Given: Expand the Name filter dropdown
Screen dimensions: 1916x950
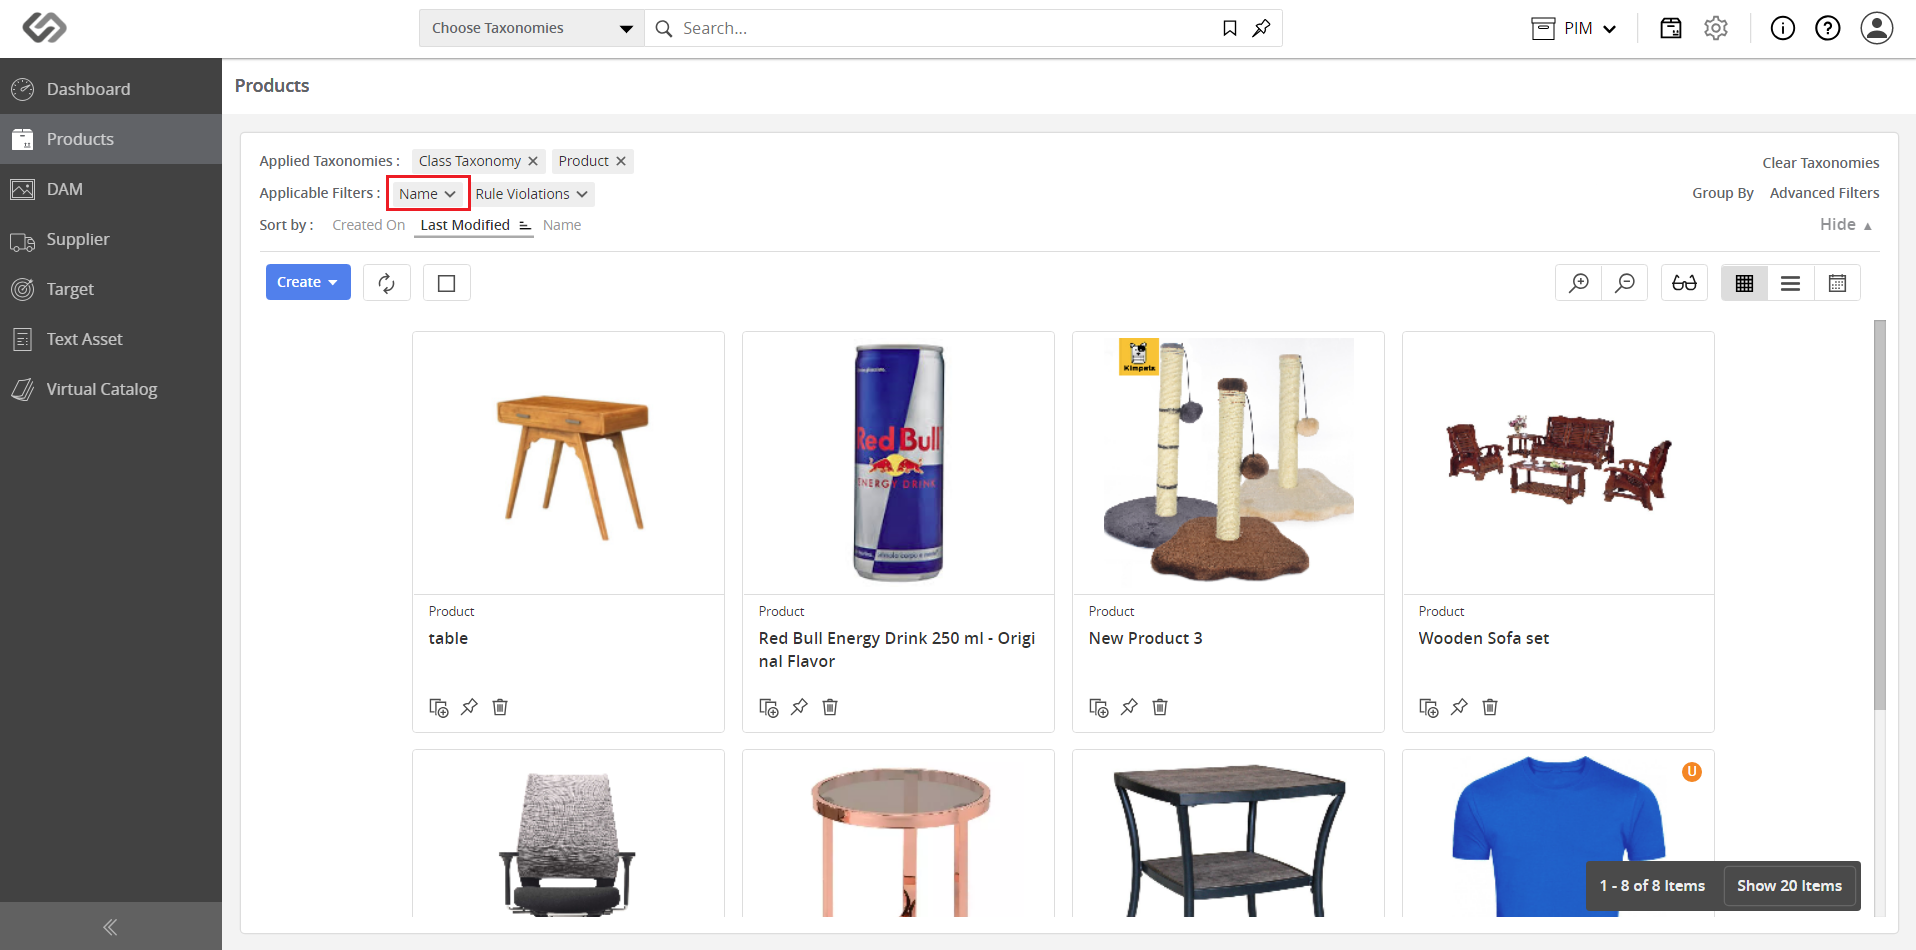Looking at the screenshot, I should click(428, 194).
